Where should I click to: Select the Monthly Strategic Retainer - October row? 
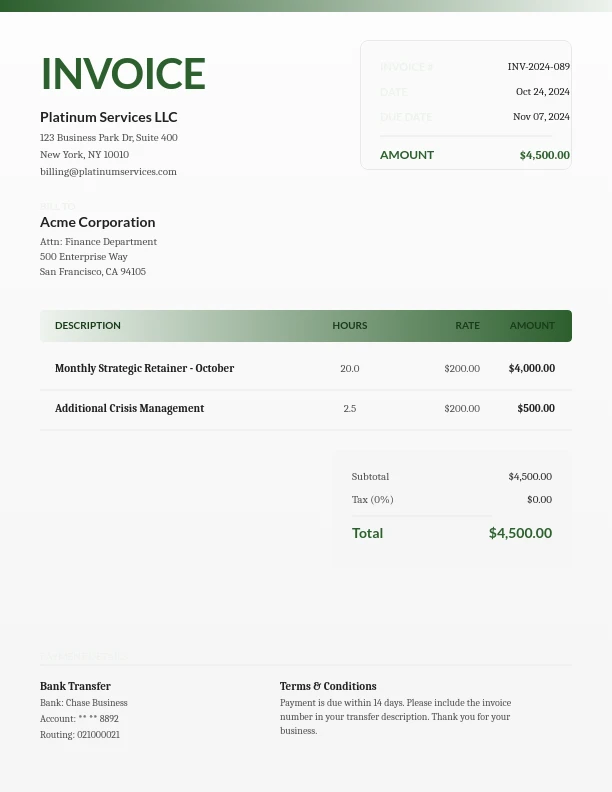coord(144,368)
